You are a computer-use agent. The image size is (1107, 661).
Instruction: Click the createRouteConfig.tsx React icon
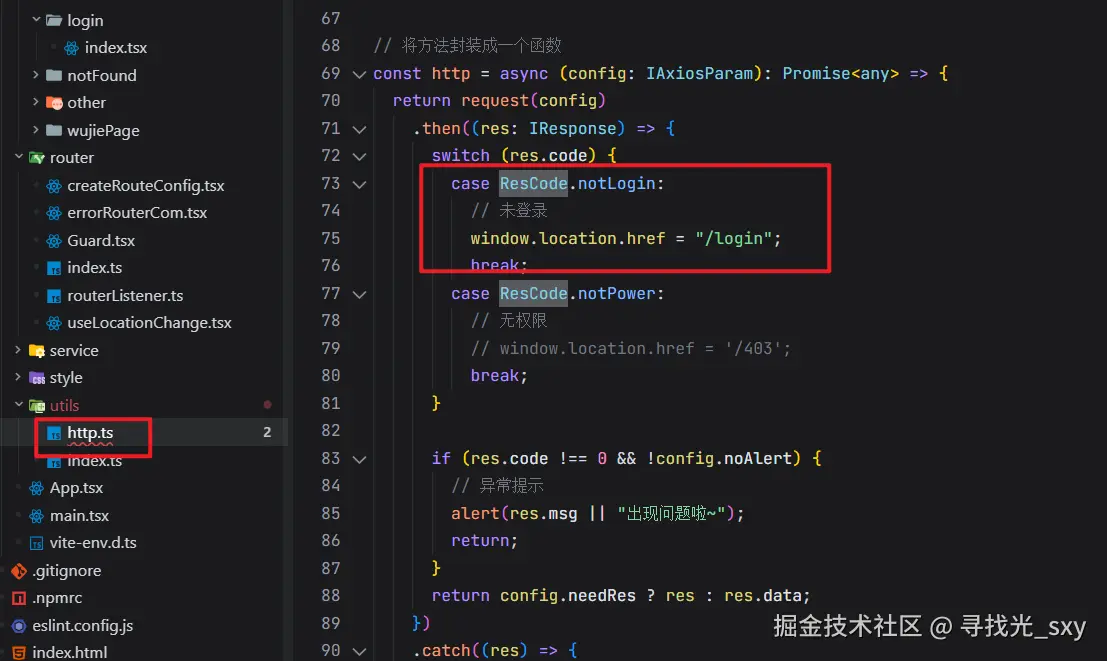click(x=54, y=186)
